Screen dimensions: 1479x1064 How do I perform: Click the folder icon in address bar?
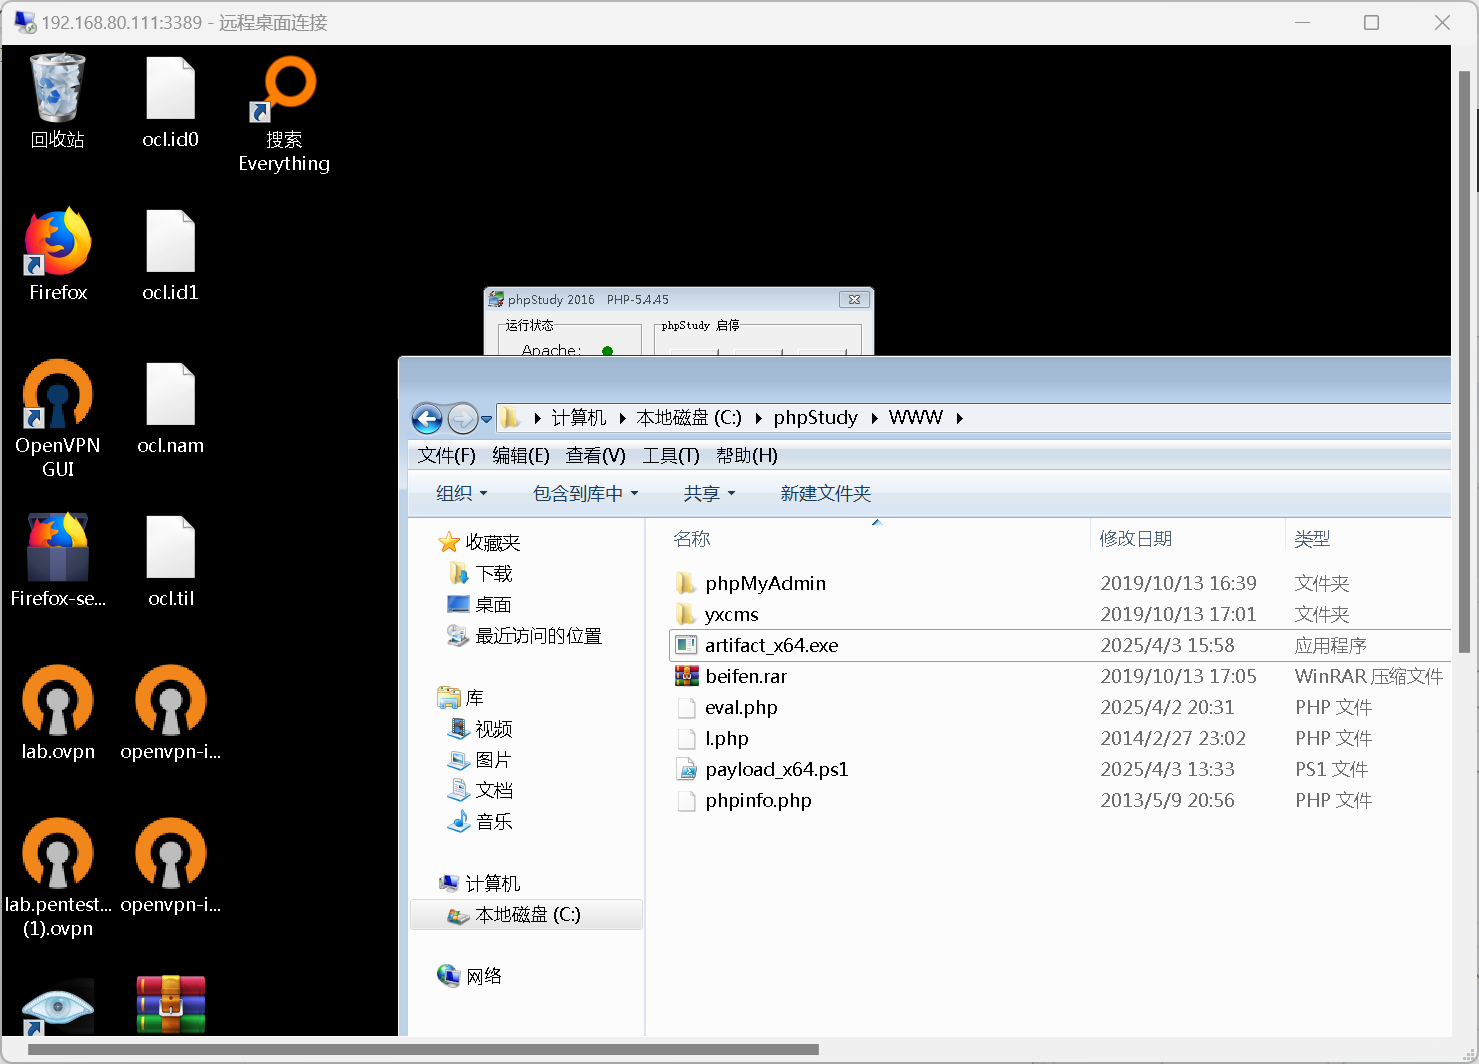click(x=510, y=417)
